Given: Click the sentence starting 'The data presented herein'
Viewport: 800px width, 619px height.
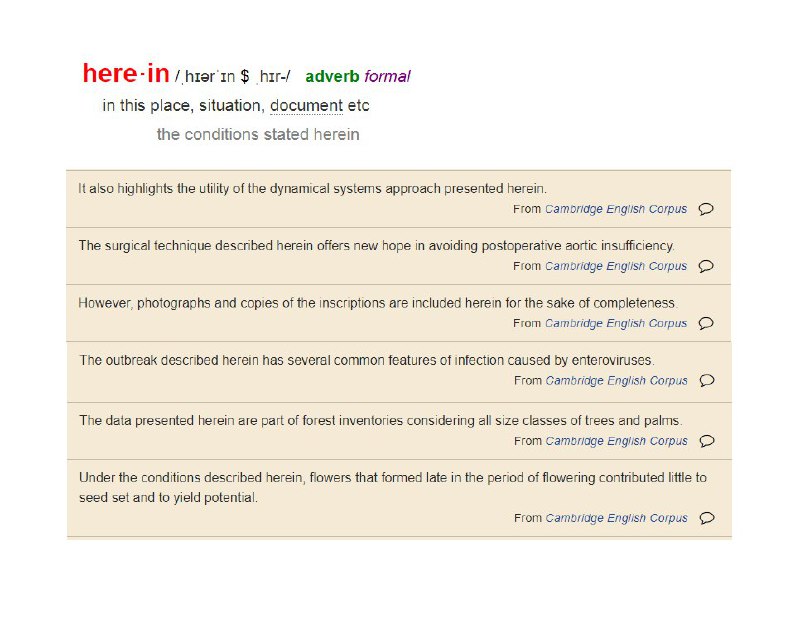Looking at the screenshot, I should [381, 420].
